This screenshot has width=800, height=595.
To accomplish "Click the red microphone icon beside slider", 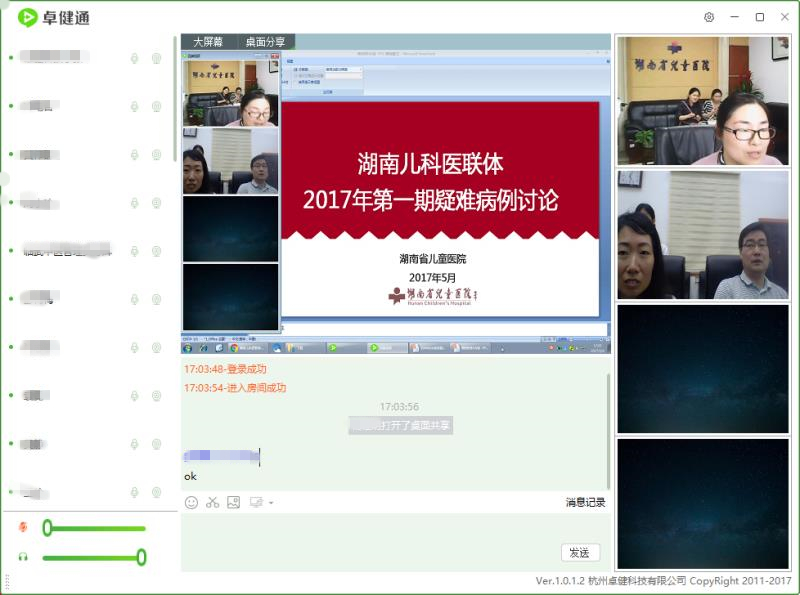I will tap(23, 527).
